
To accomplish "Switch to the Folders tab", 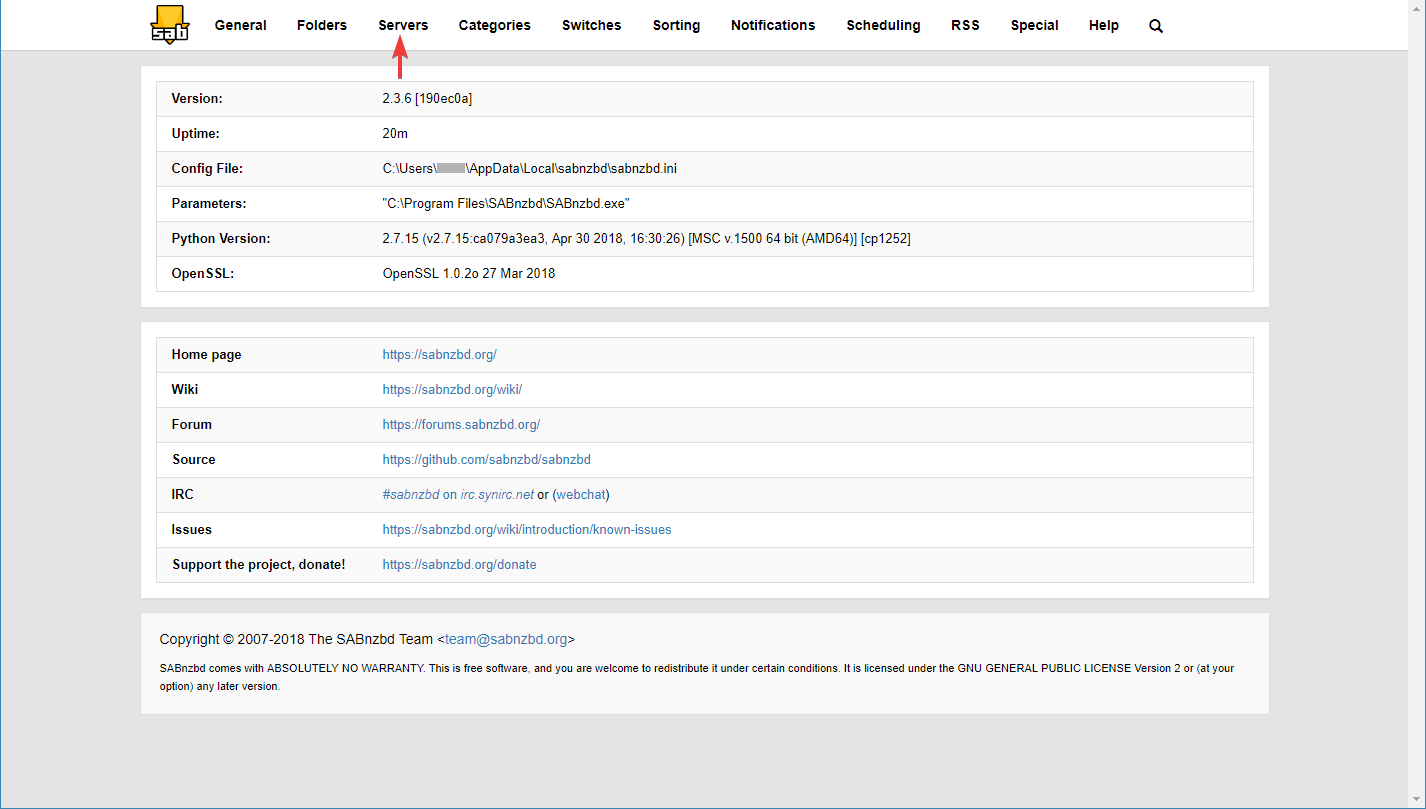I will (322, 25).
